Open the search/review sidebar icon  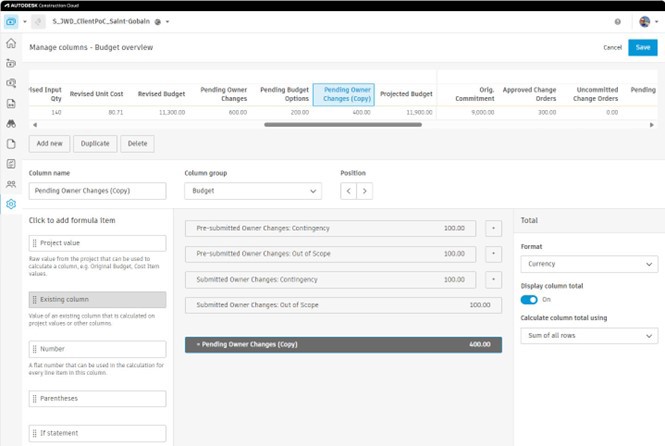click(11, 84)
